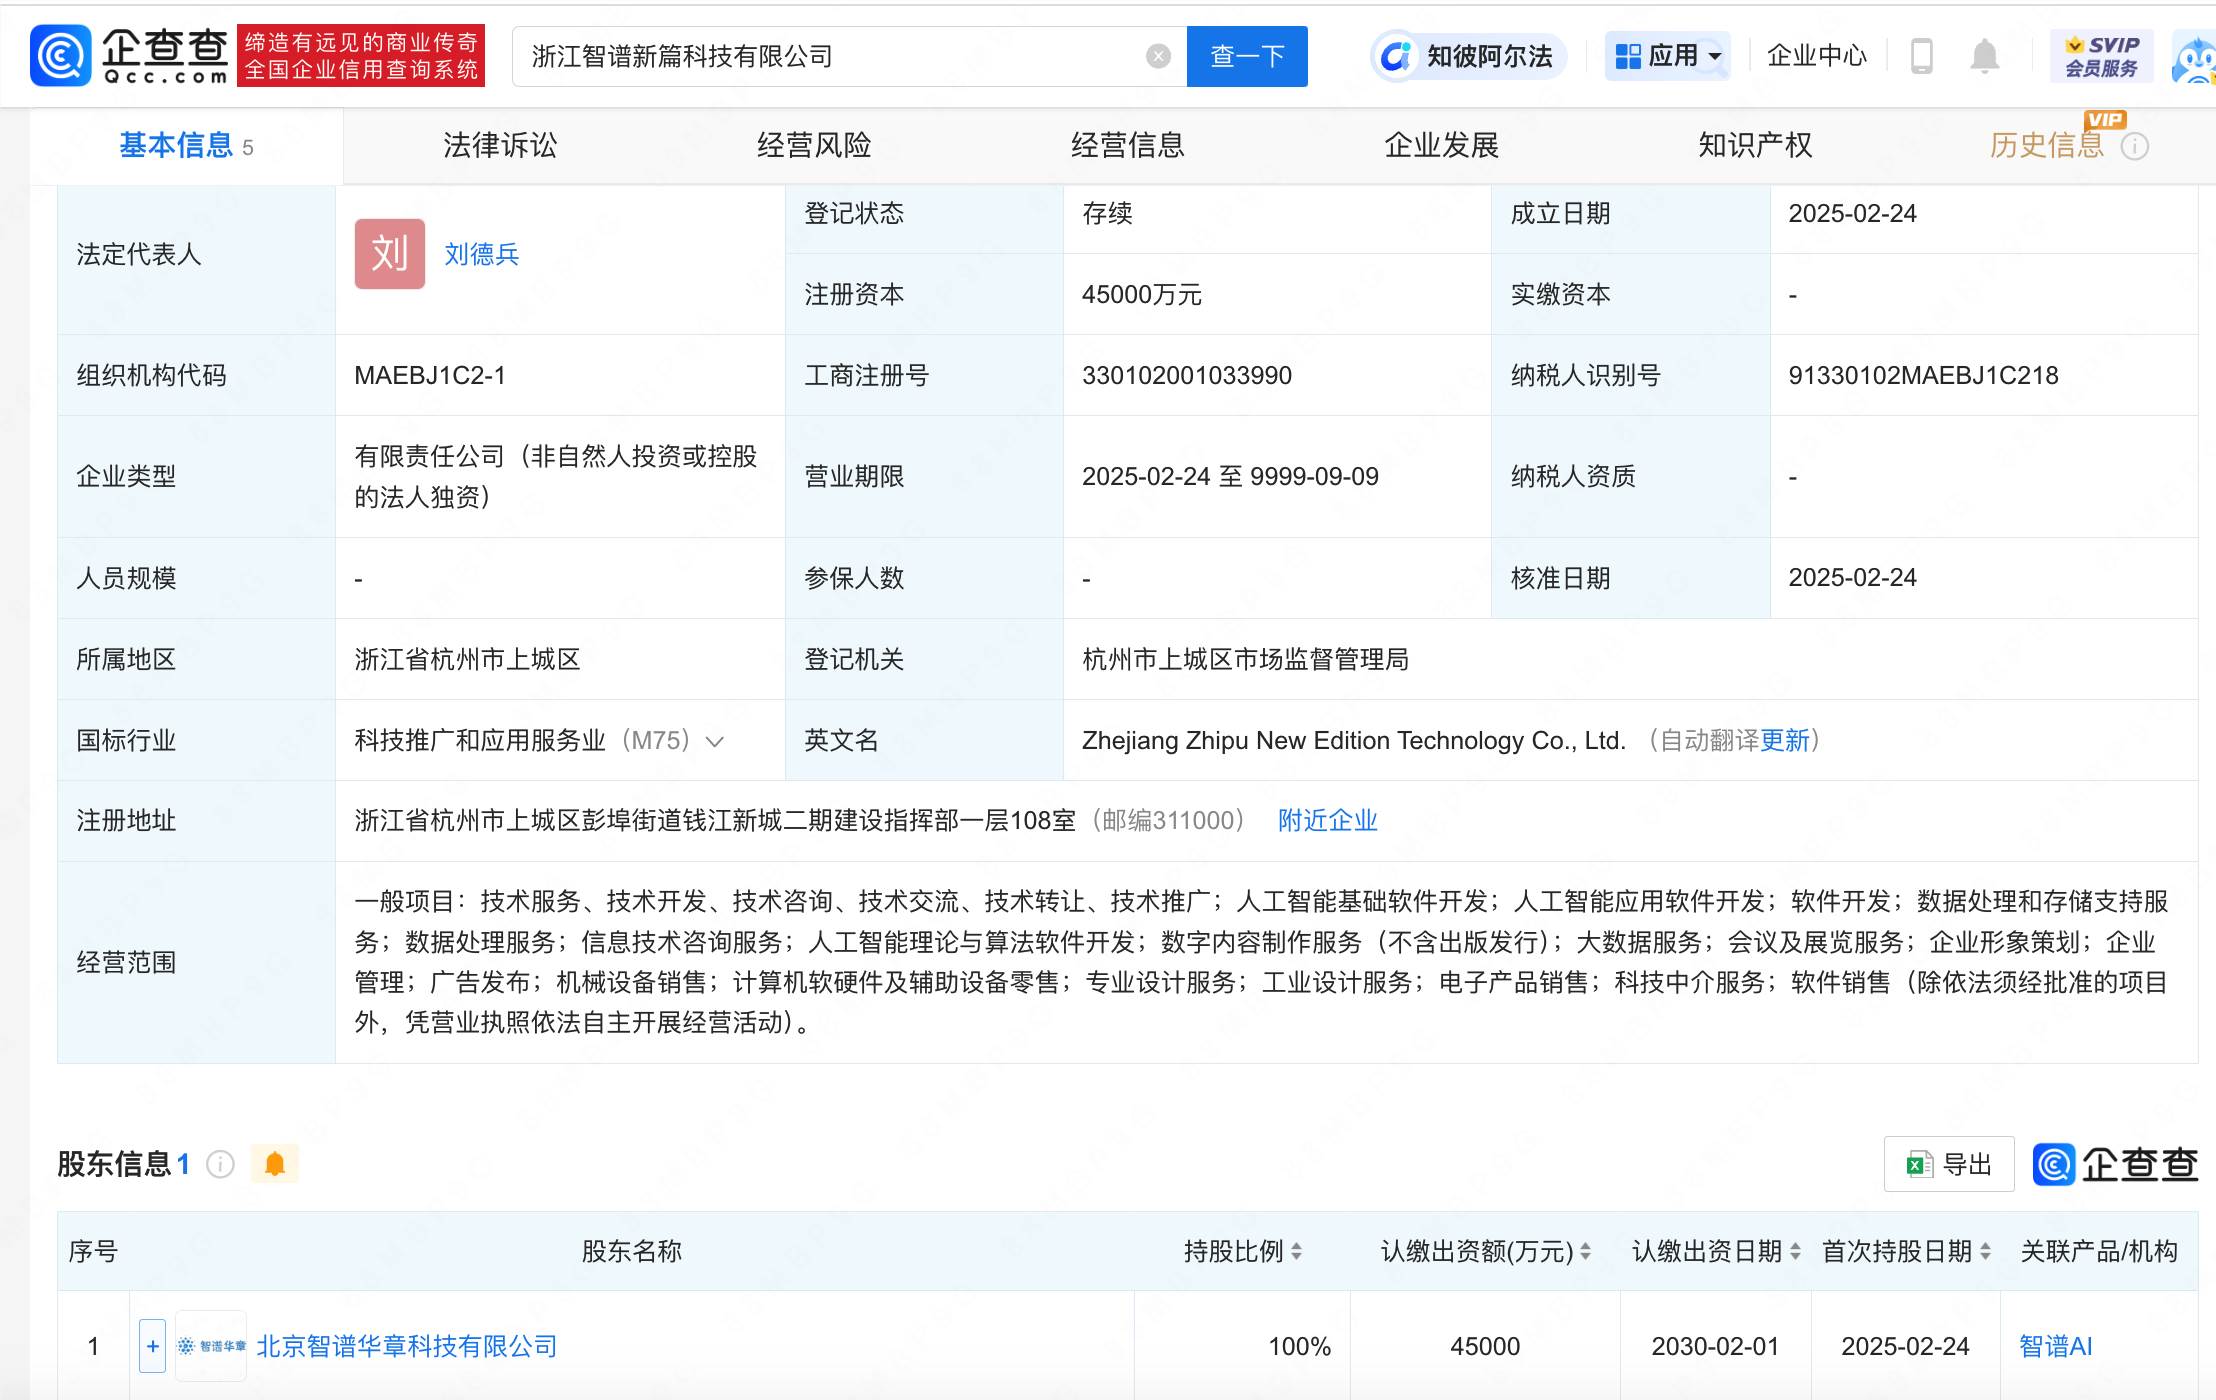The image size is (2216, 1400).
Task: Click 刘德兵's avatar badge
Action: (389, 254)
